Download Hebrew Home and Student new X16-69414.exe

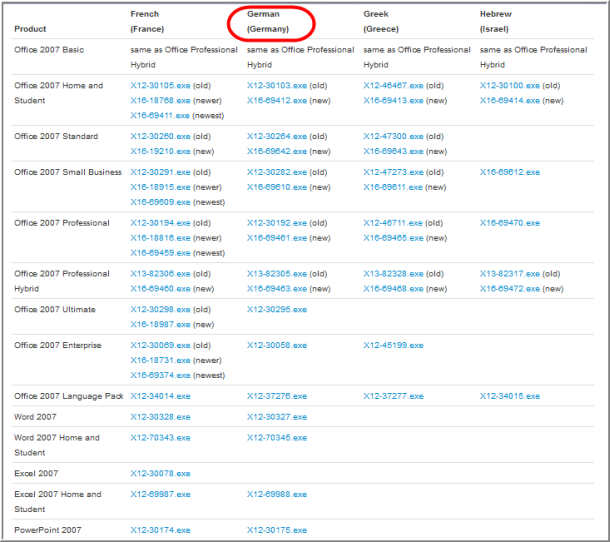pyautogui.click(x=510, y=100)
